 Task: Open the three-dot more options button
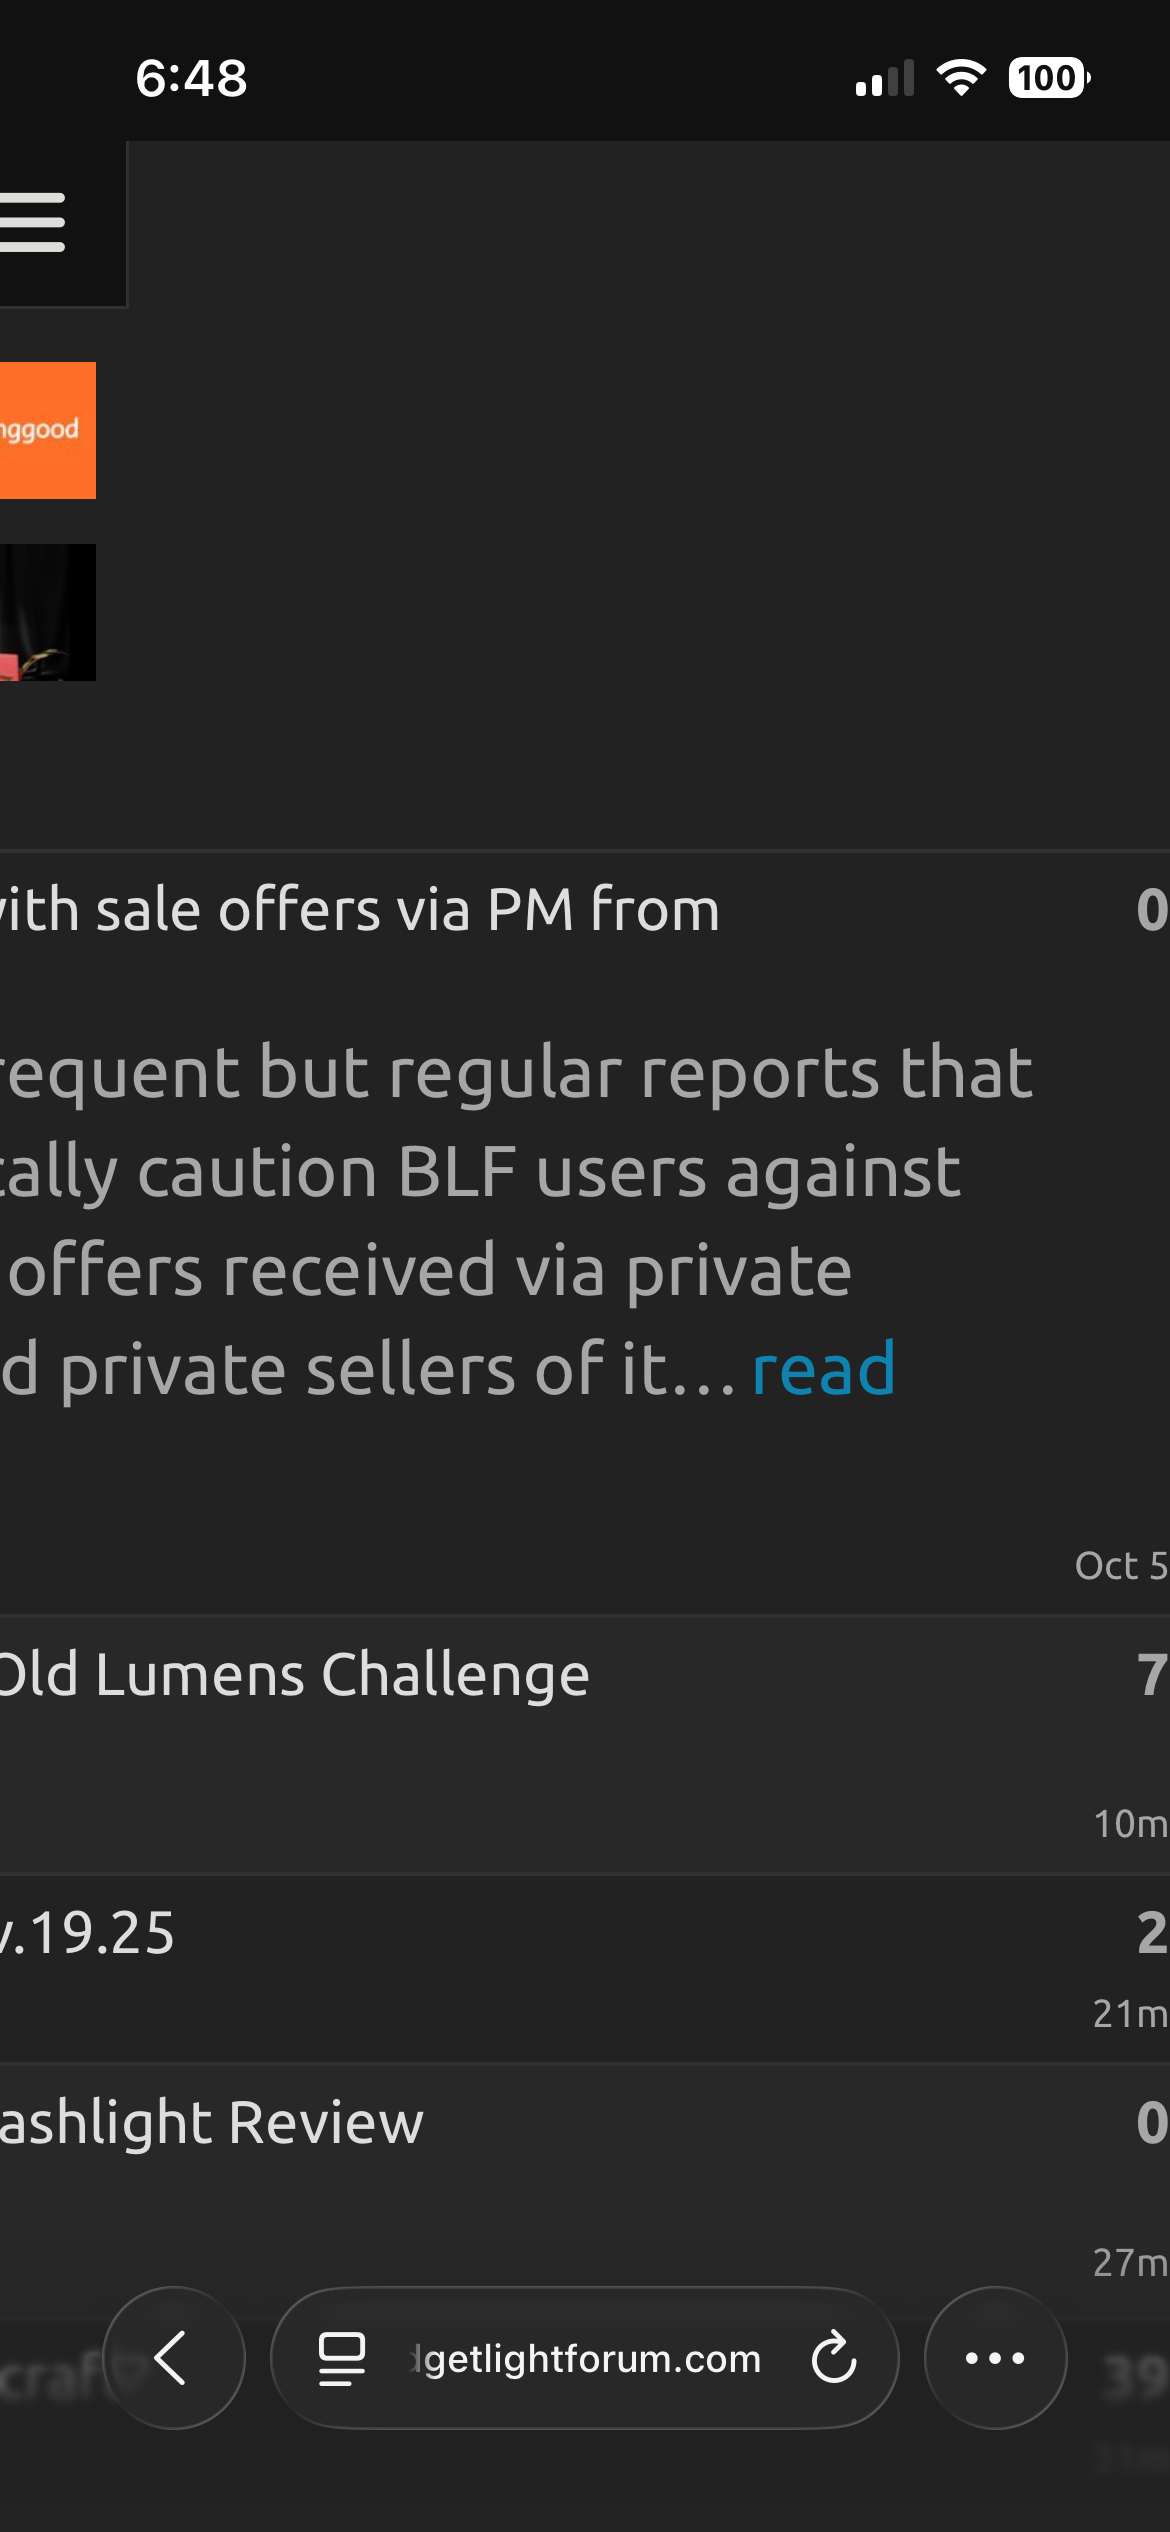(x=995, y=2358)
